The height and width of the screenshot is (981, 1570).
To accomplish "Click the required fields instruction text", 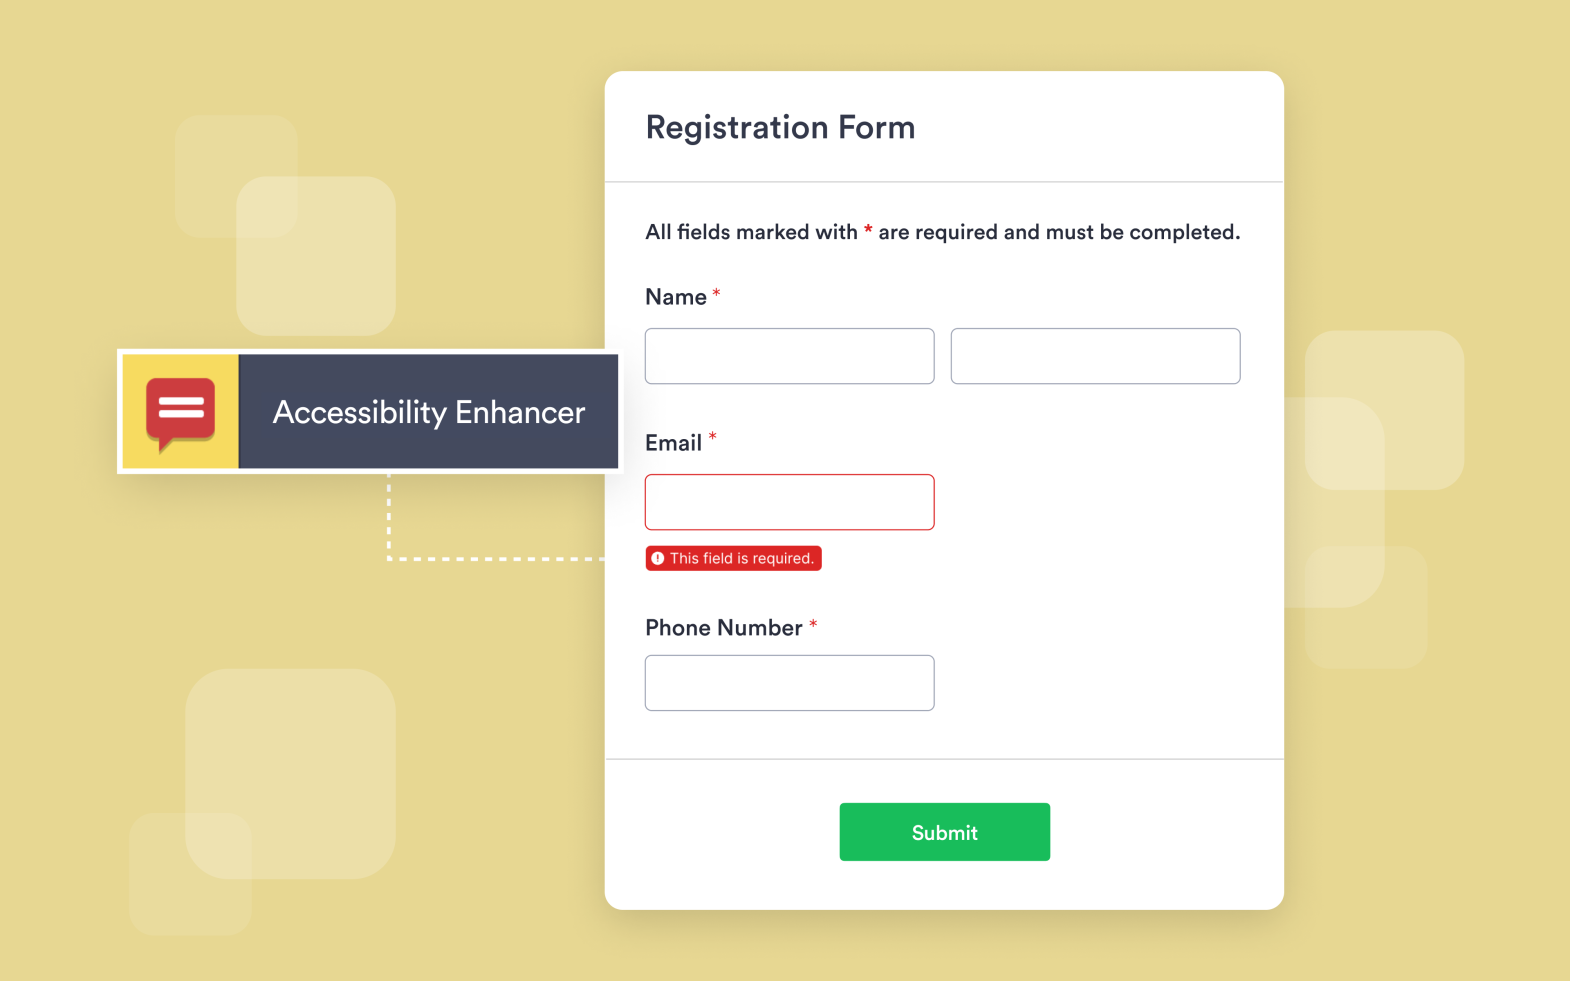I will [x=940, y=231].
